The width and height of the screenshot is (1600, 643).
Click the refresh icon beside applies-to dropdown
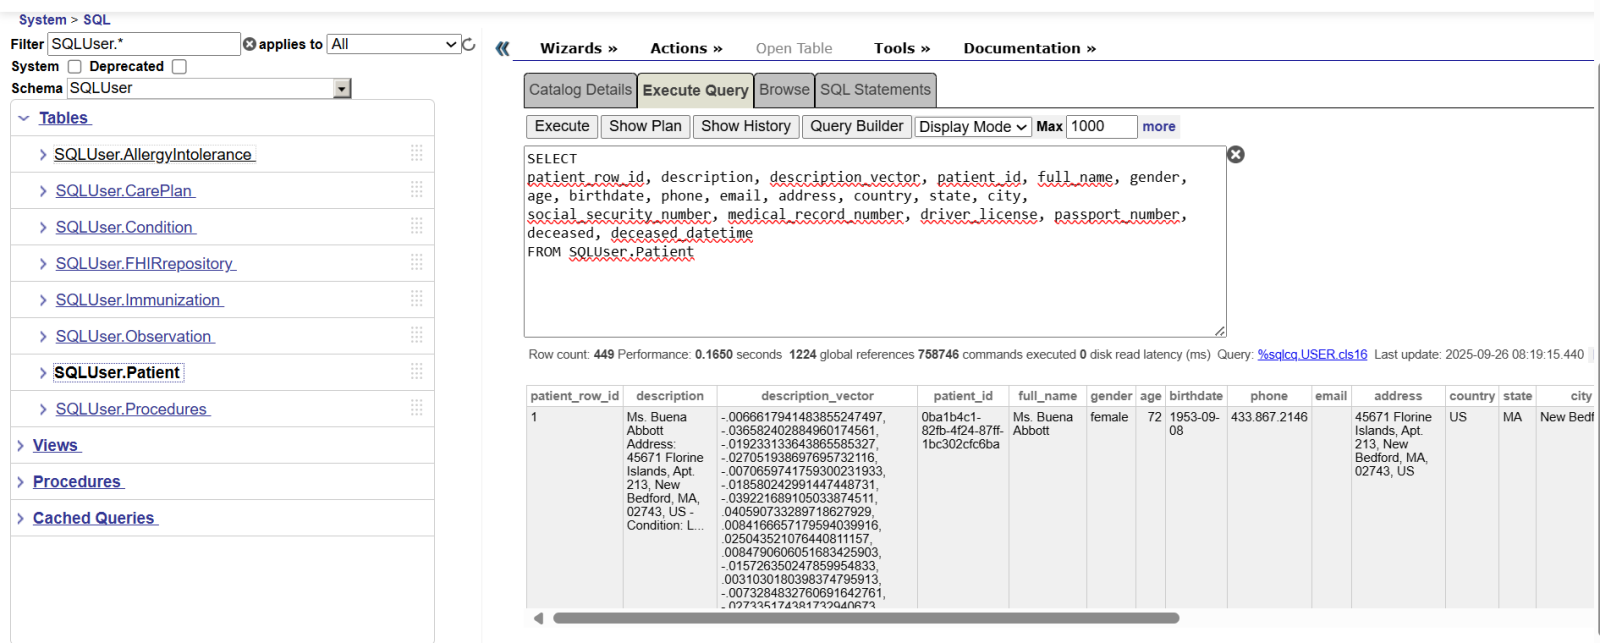click(x=468, y=44)
